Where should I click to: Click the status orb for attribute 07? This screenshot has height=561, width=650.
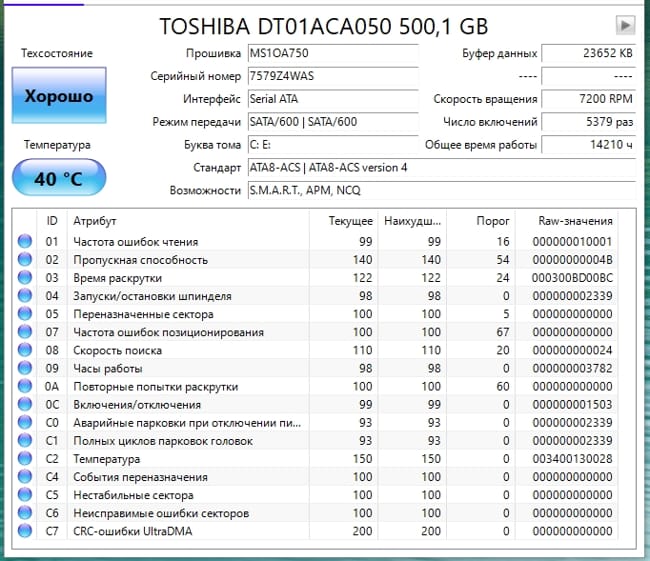(x=25, y=332)
